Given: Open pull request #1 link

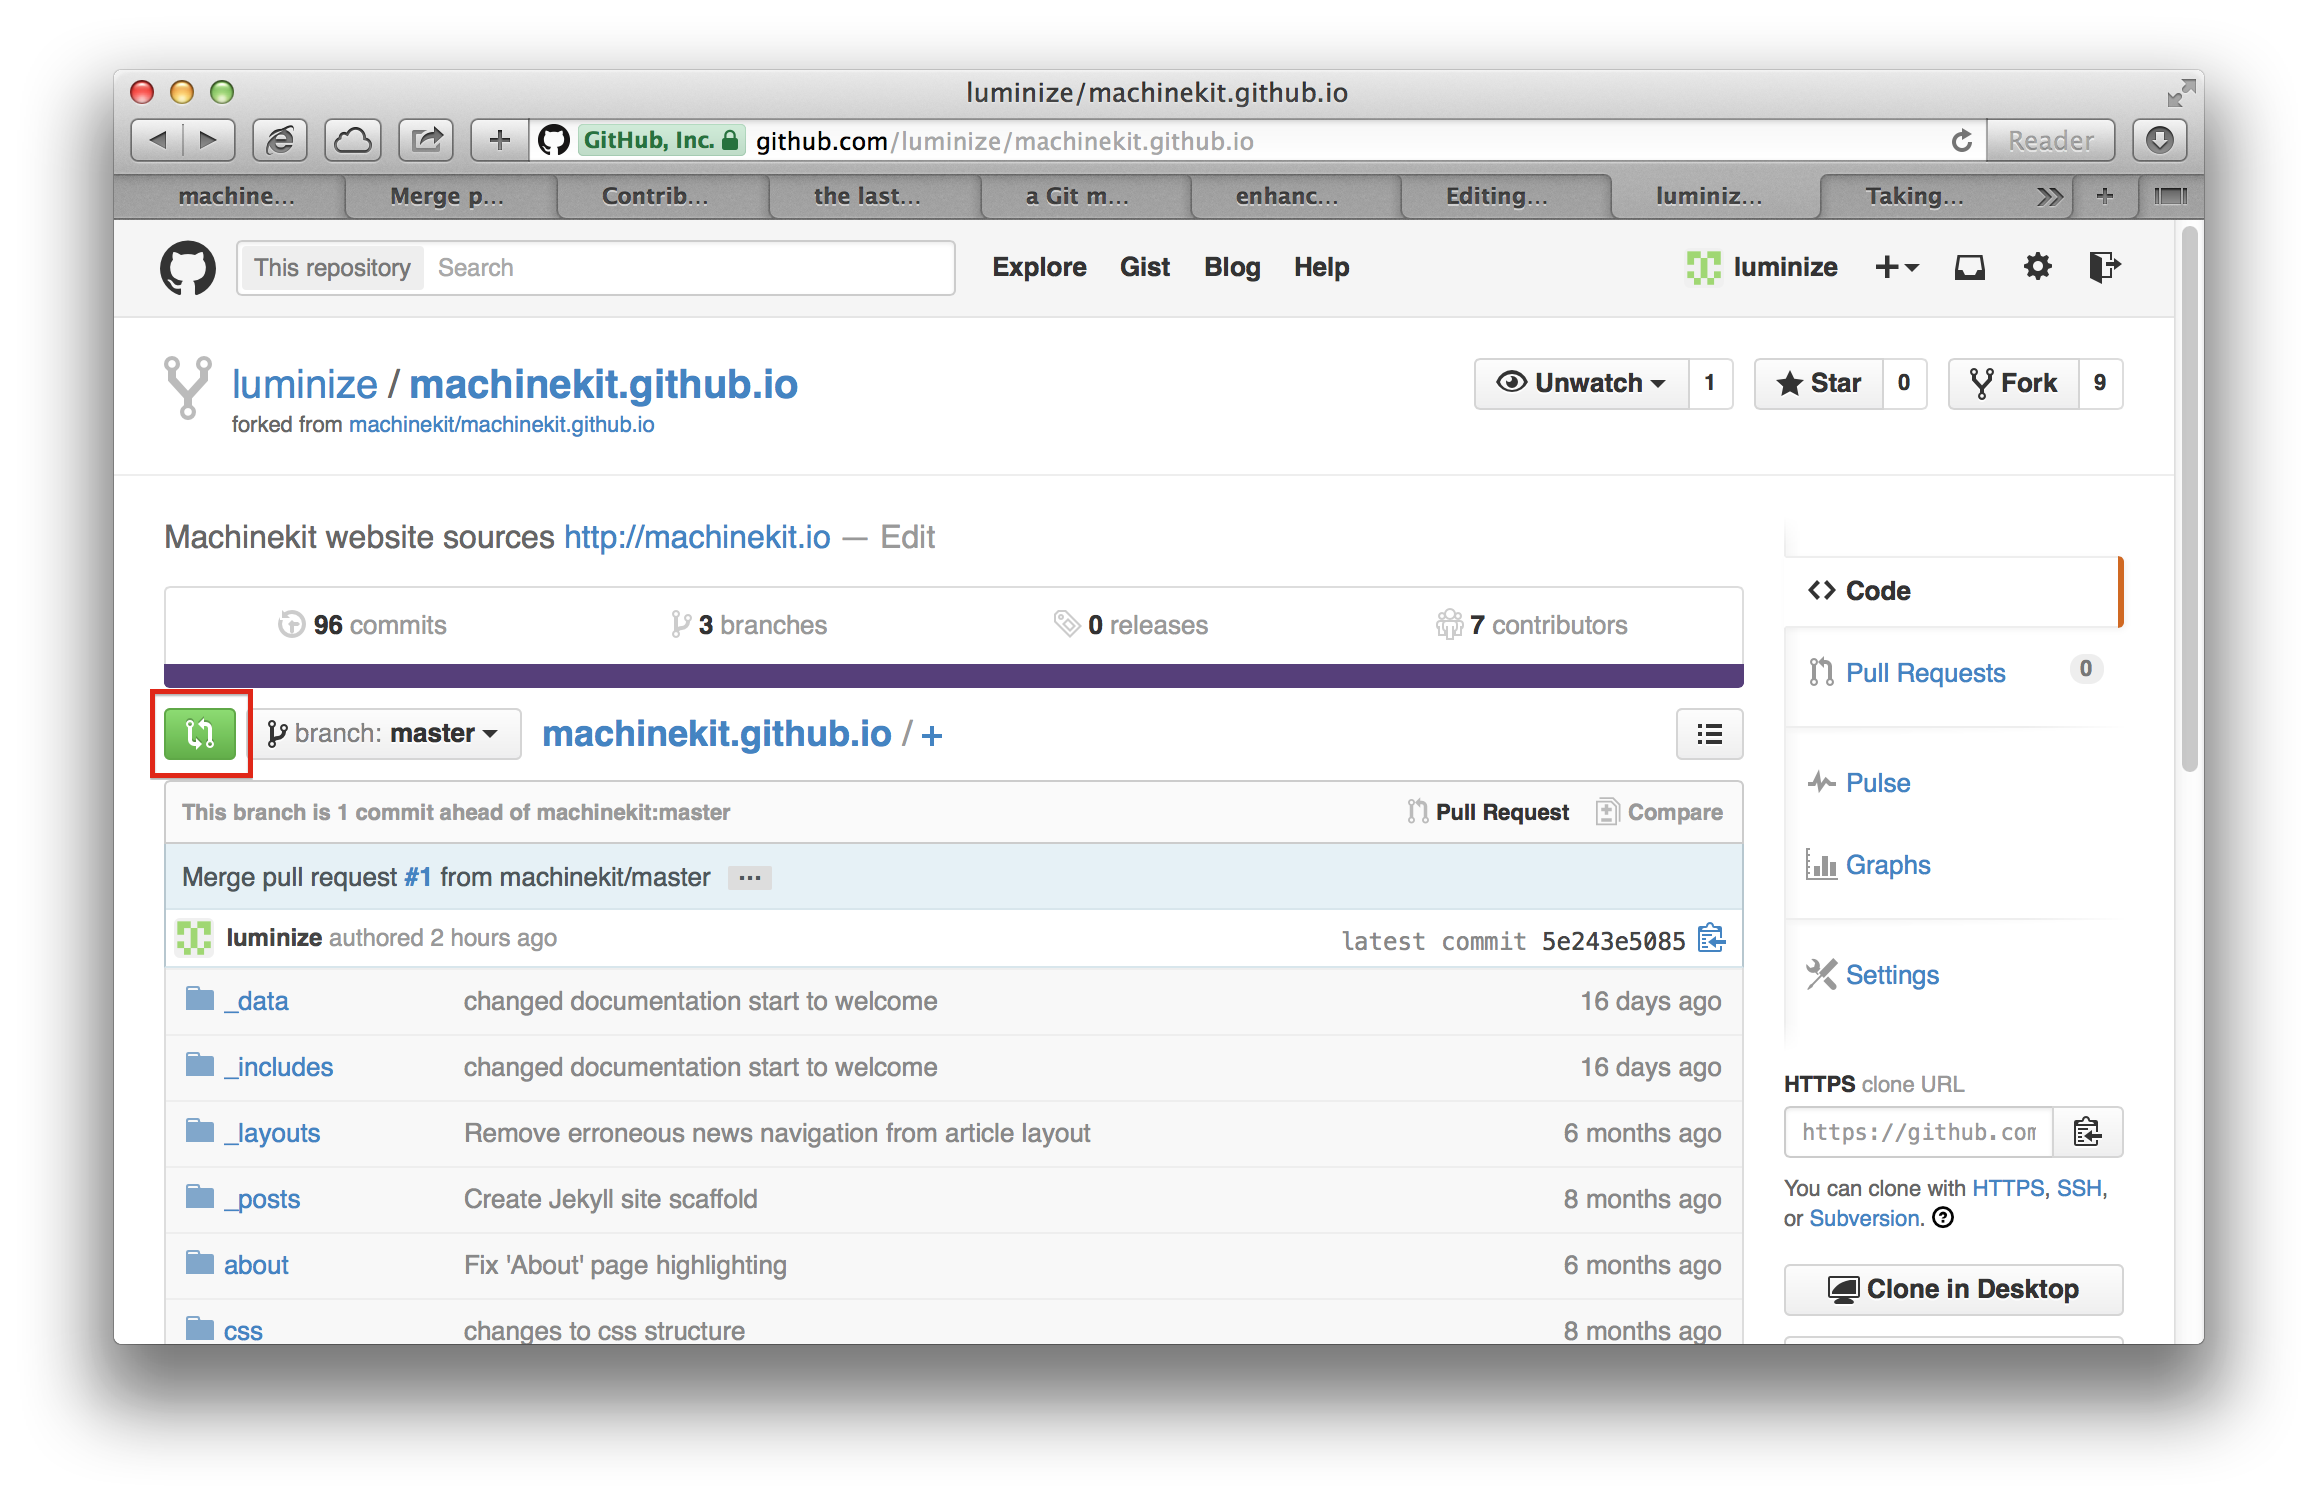Looking at the screenshot, I should [418, 878].
